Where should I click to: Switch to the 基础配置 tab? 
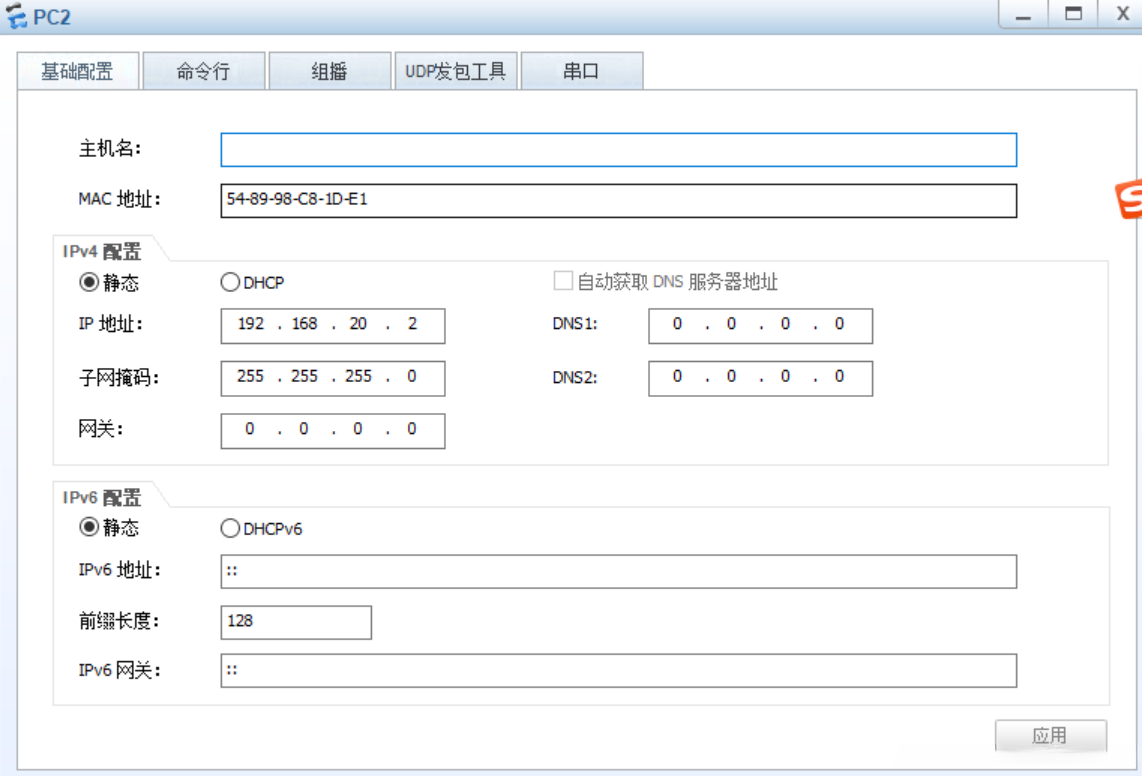tap(78, 71)
